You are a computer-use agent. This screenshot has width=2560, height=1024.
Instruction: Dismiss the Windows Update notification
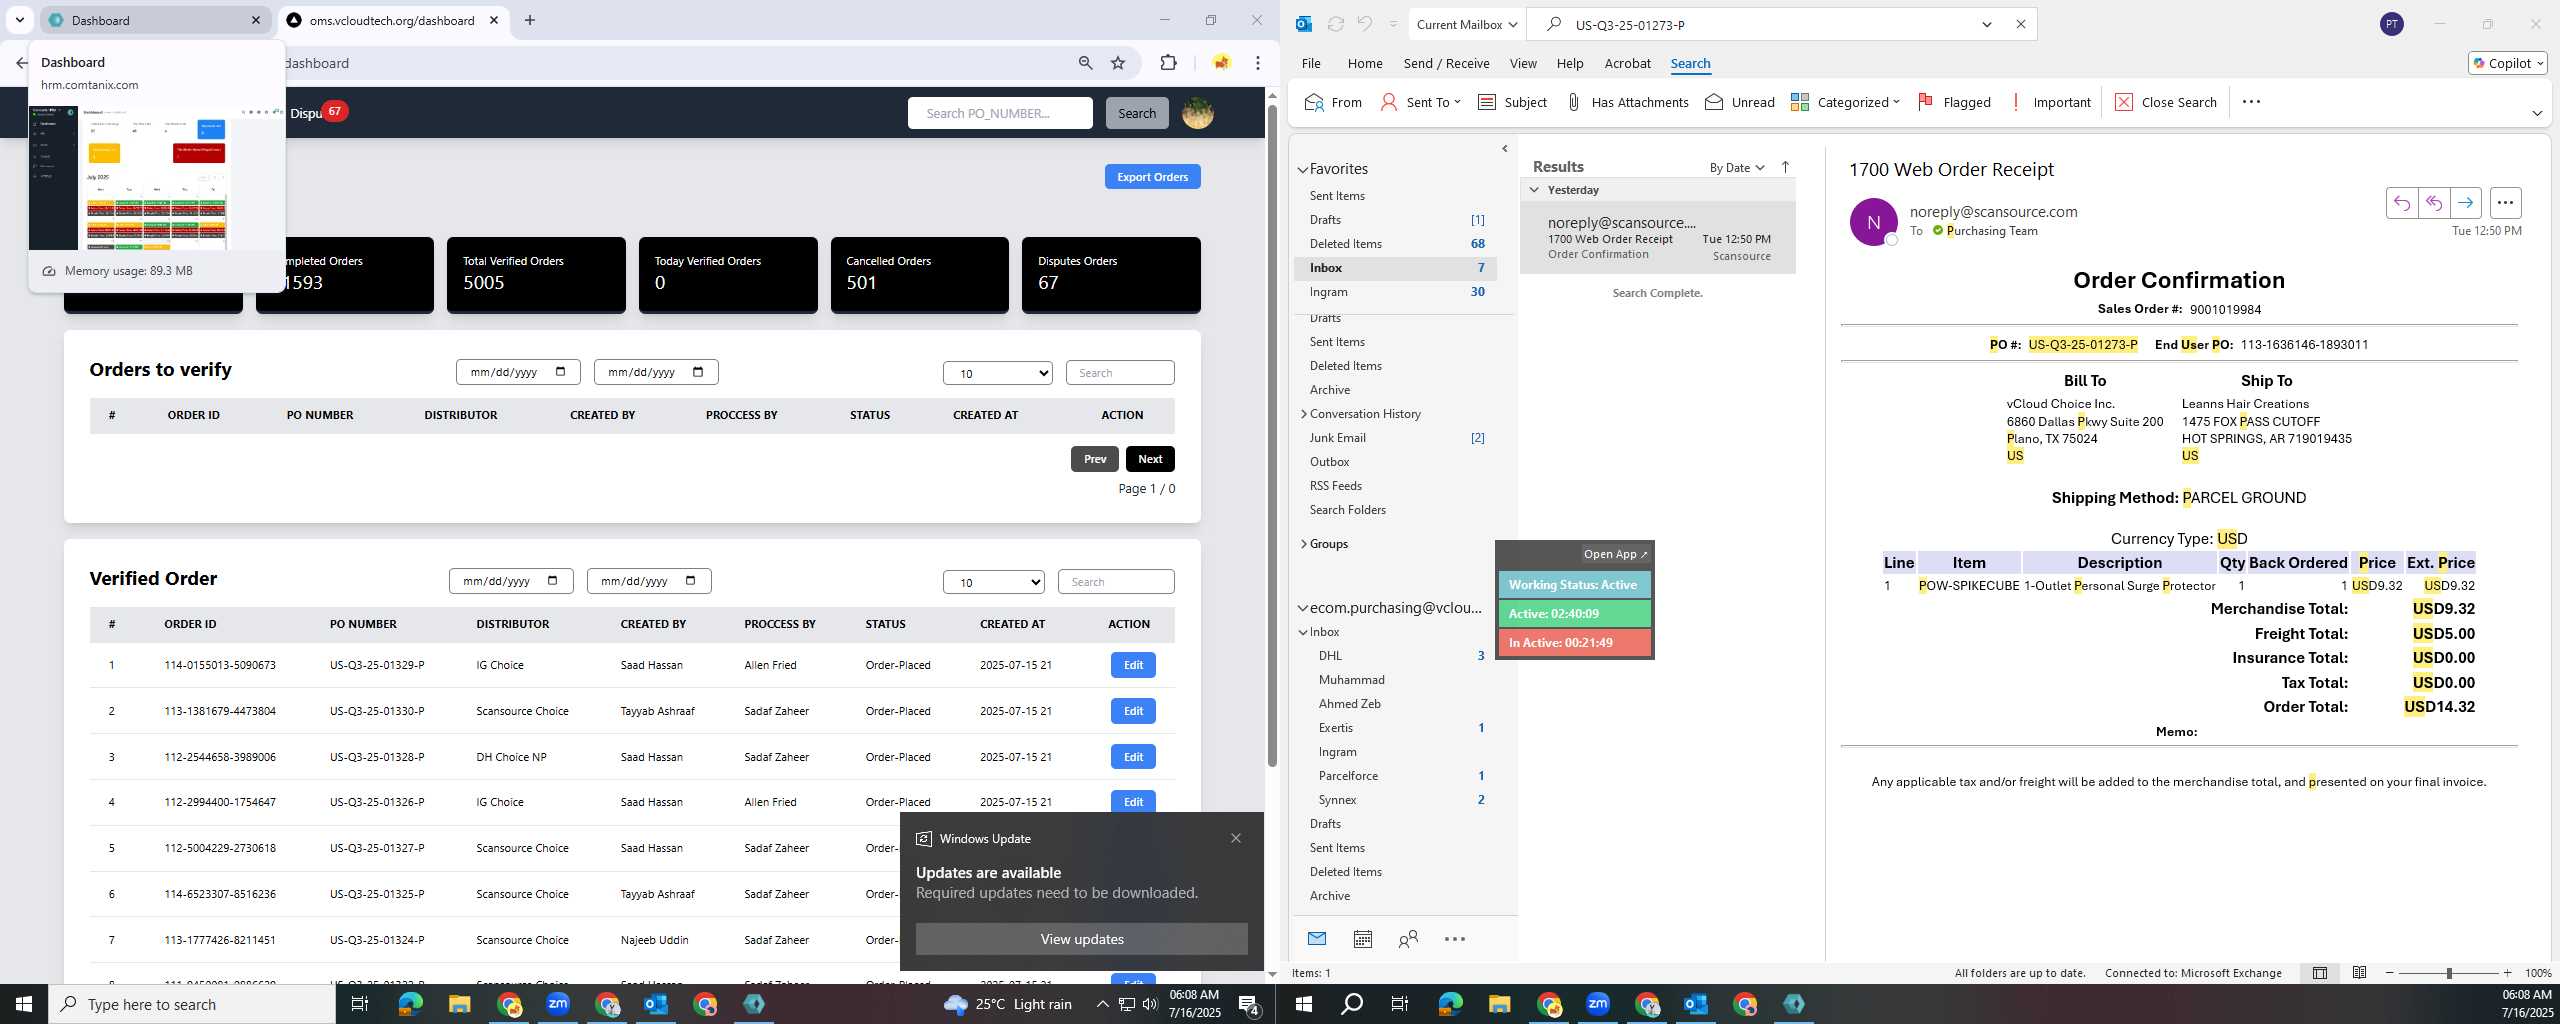coord(1236,838)
